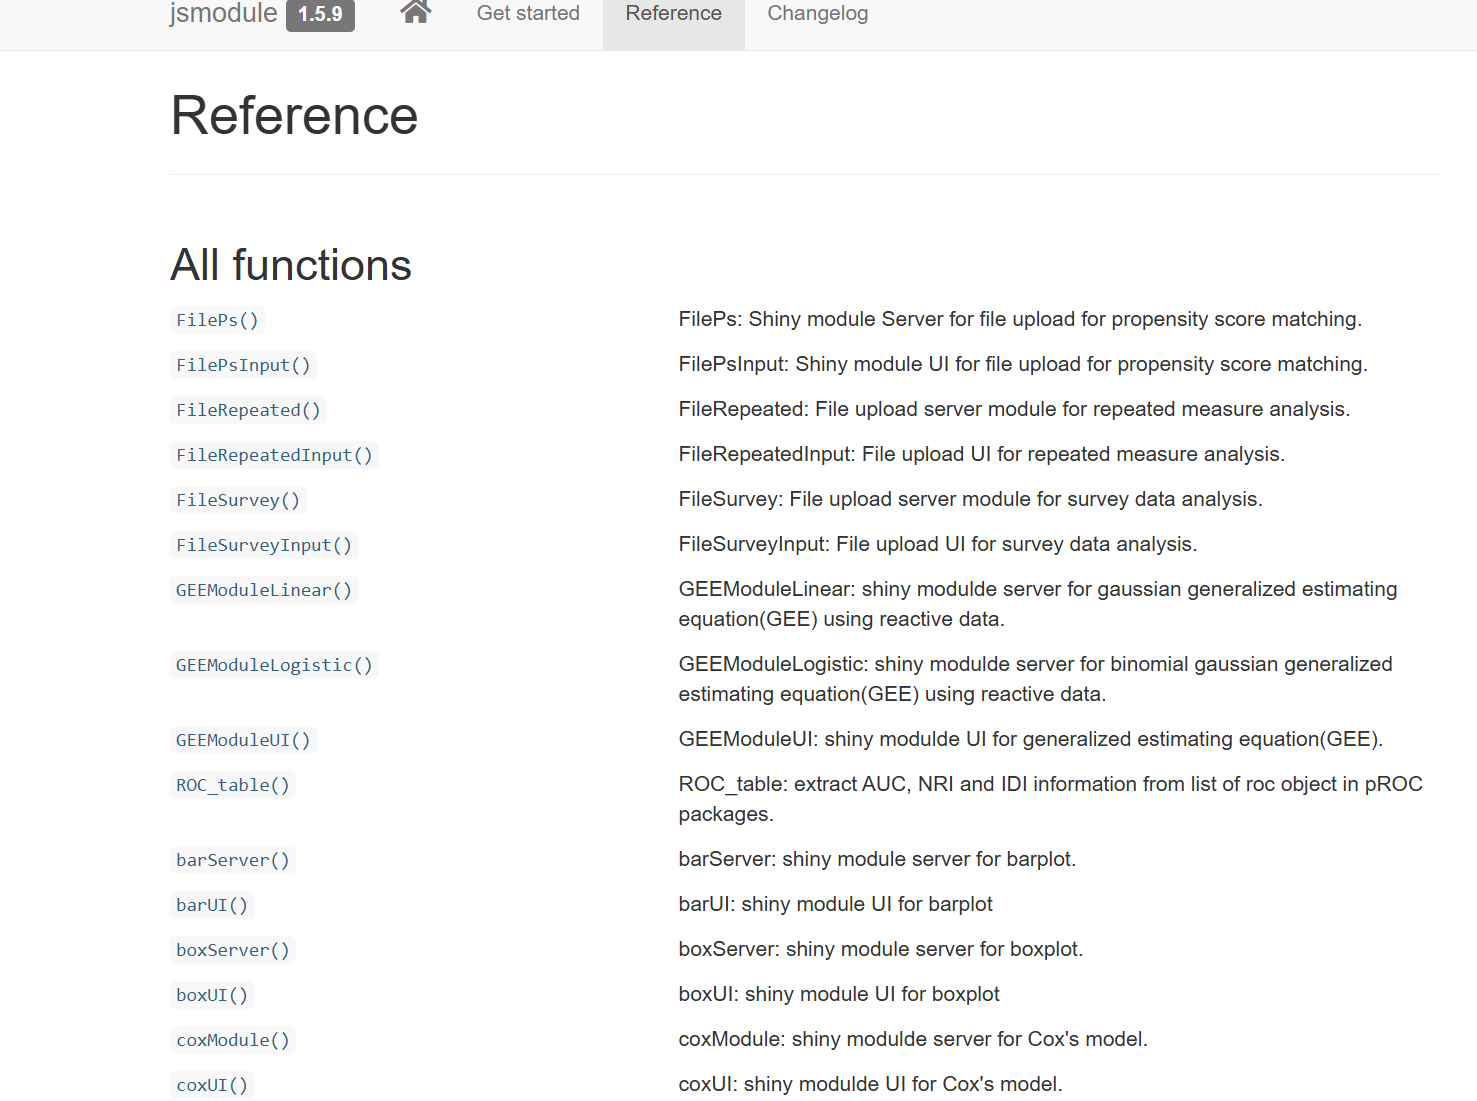Open FileRepeatedInput() reference link
The image size is (1477, 1101).
pyautogui.click(x=274, y=455)
